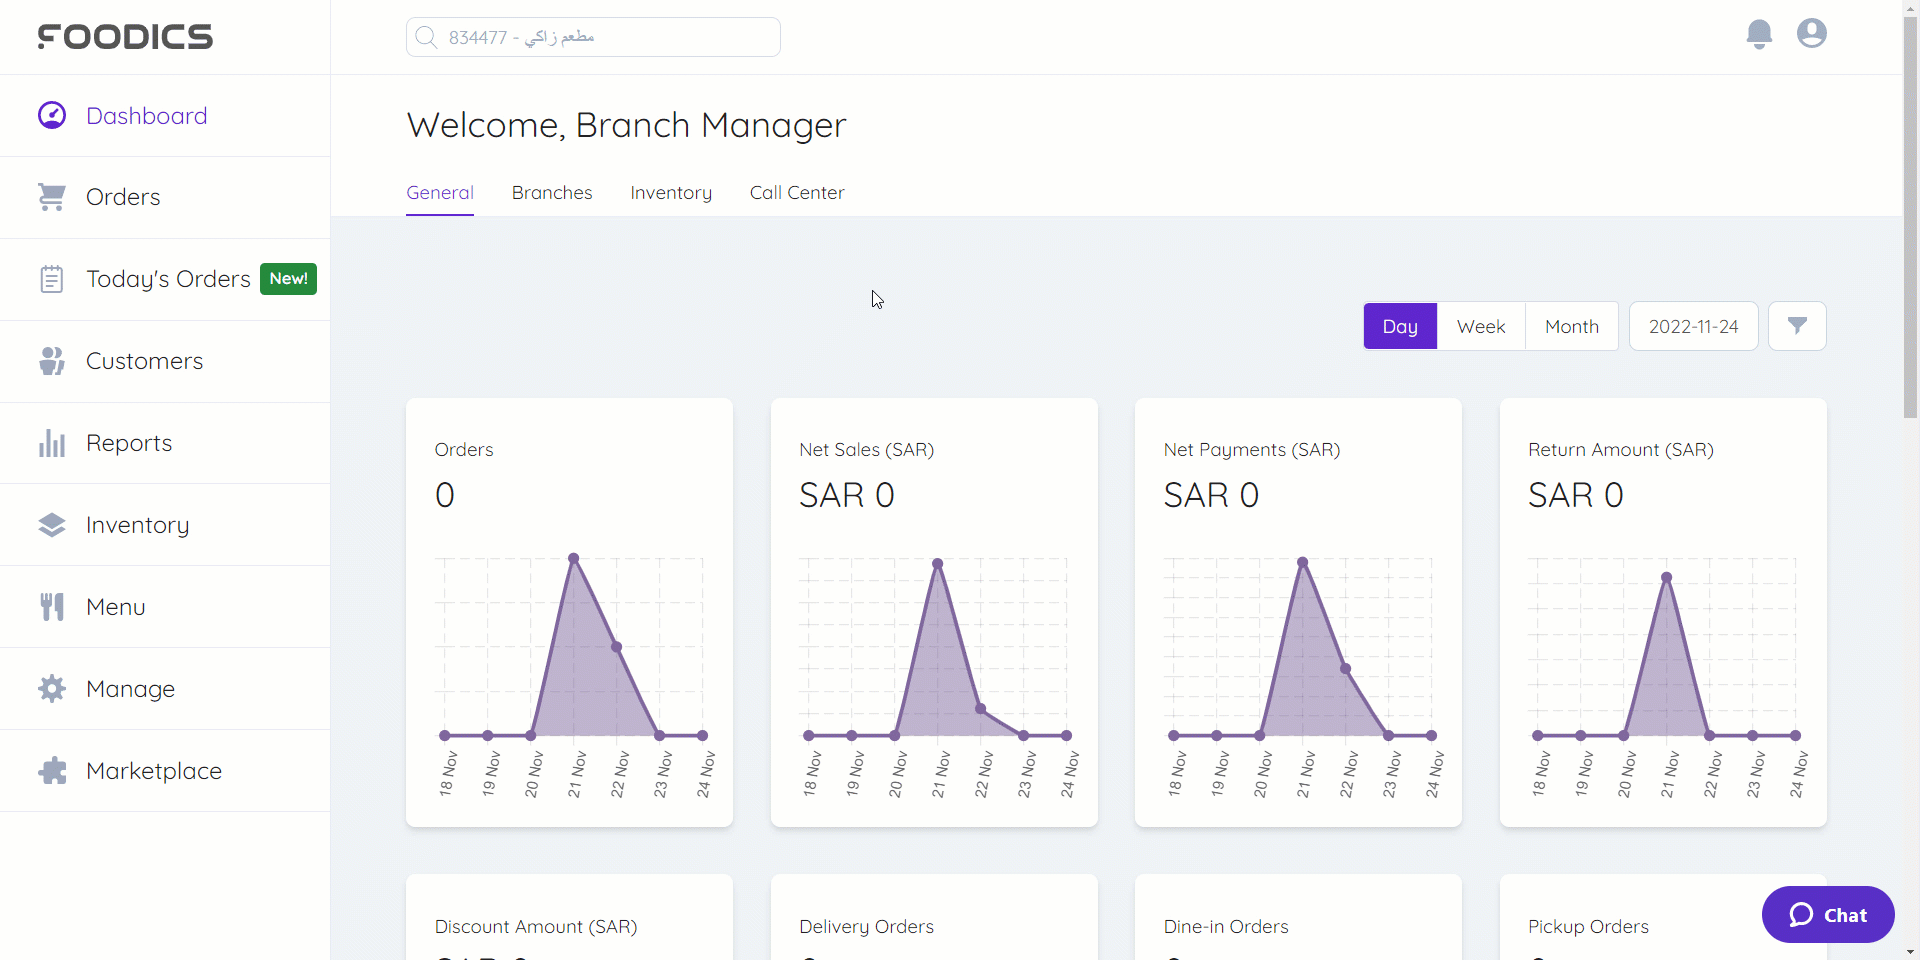Image resolution: width=1920 pixels, height=960 pixels.
Task: Click the branch search input field
Action: point(593,37)
